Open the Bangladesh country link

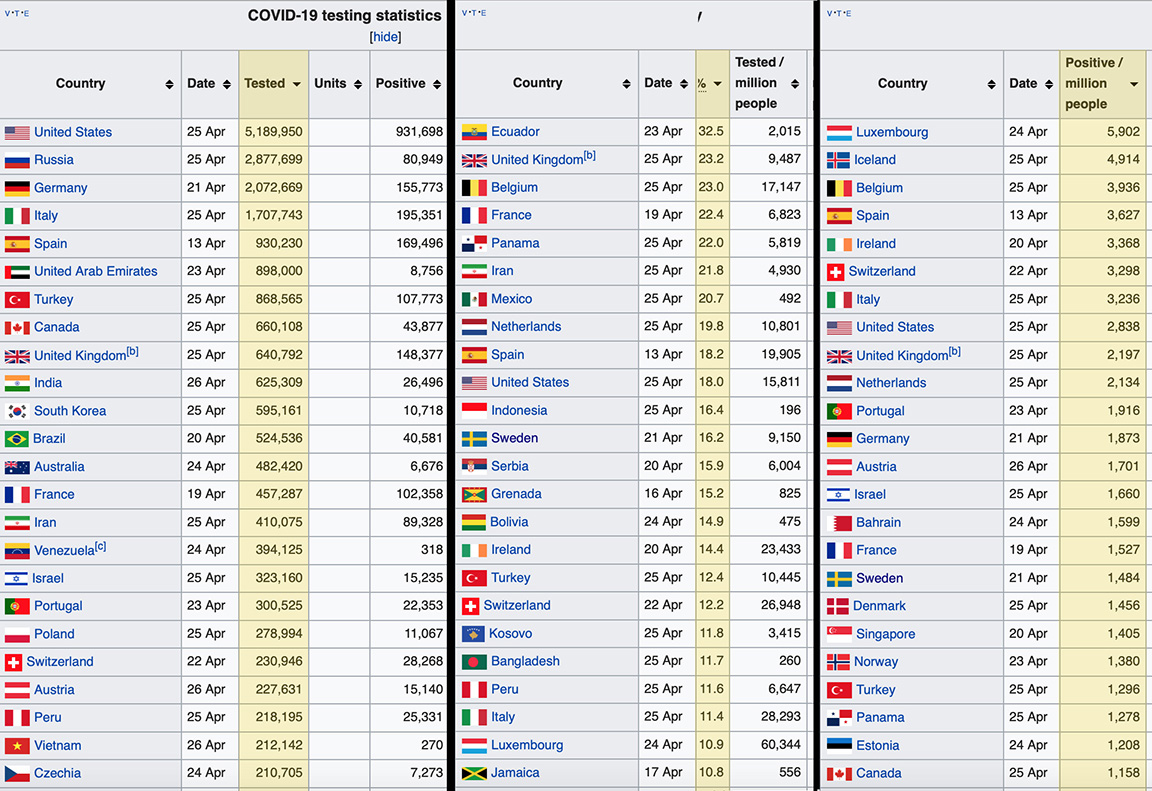coord(525,661)
